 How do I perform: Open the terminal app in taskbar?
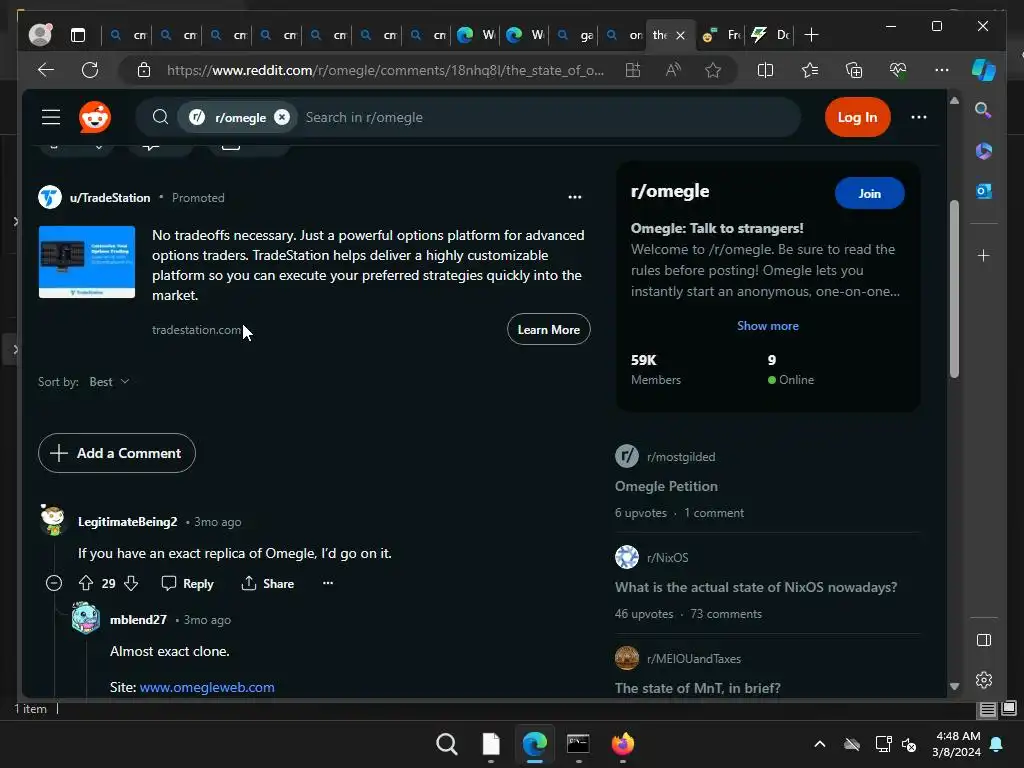pyautogui.click(x=579, y=744)
